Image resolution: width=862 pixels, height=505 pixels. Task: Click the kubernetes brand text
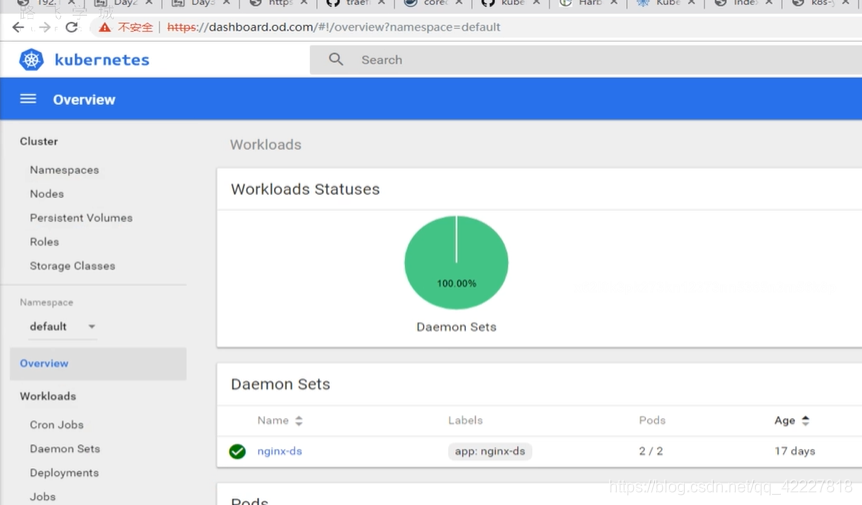102,59
